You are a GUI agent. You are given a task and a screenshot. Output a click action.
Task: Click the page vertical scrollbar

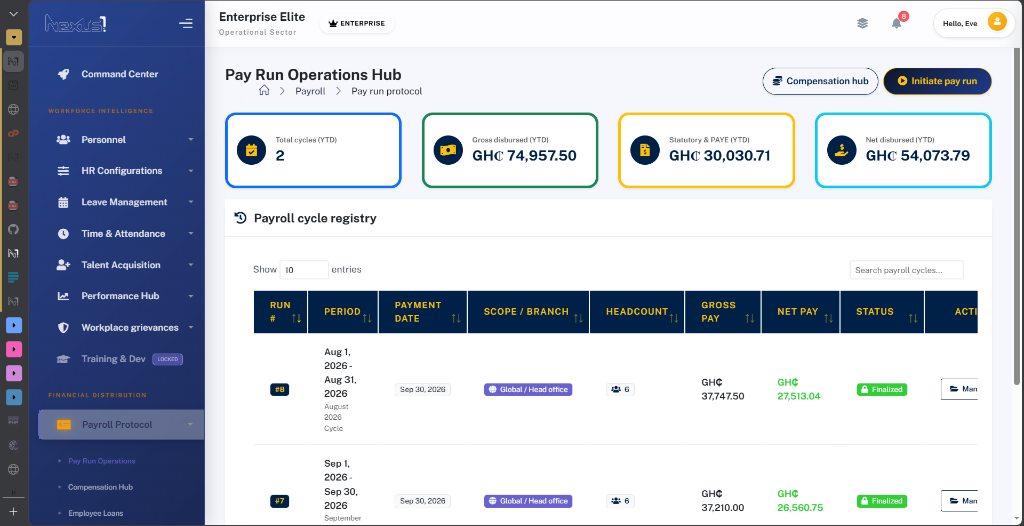1019,216
